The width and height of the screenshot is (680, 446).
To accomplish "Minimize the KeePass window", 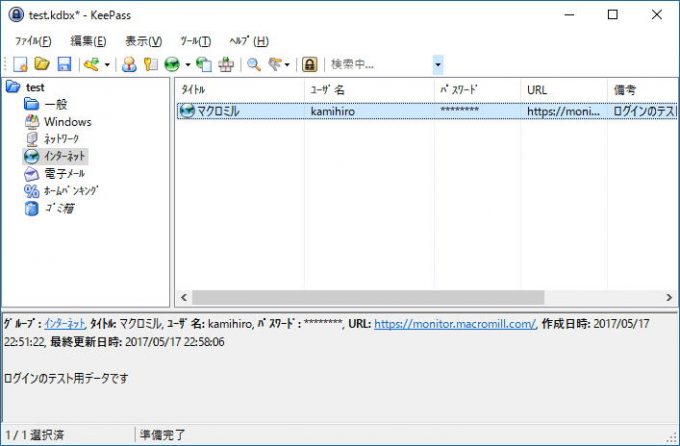I will [x=569, y=15].
